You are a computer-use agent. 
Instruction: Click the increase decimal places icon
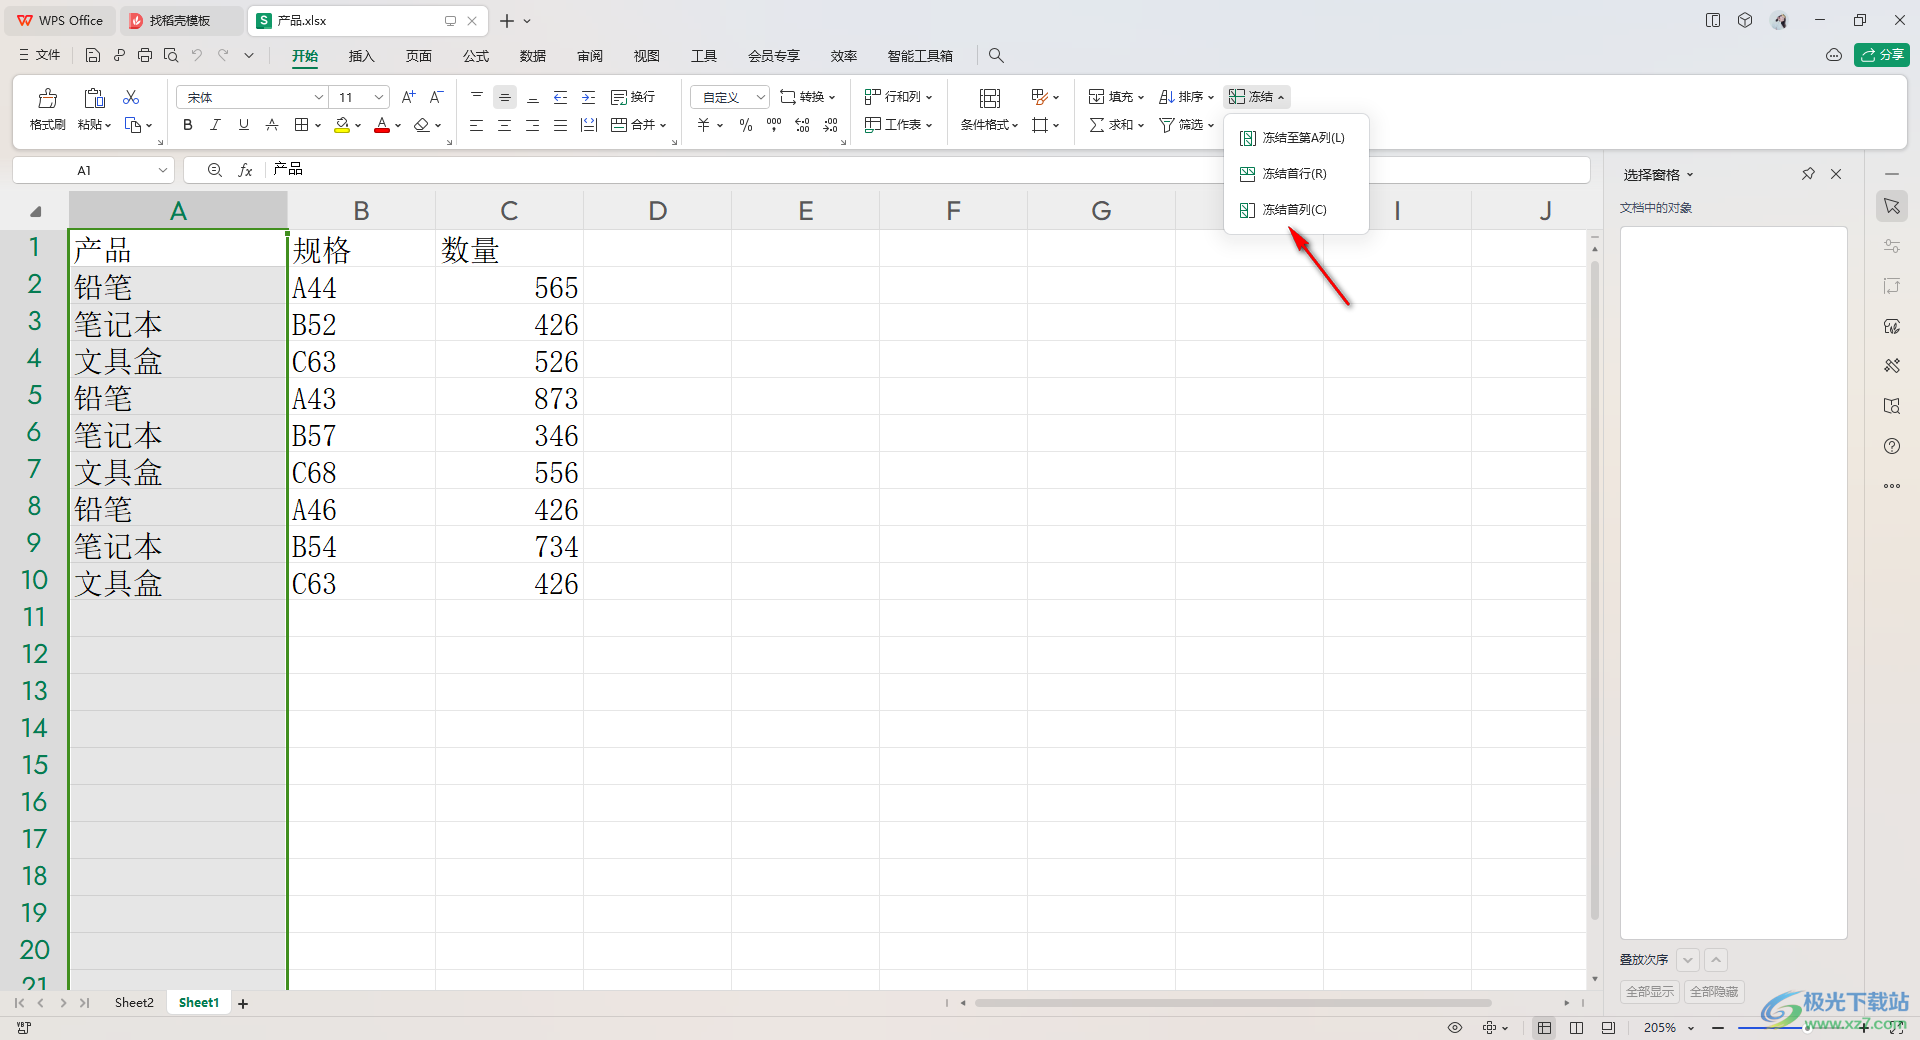click(x=802, y=125)
